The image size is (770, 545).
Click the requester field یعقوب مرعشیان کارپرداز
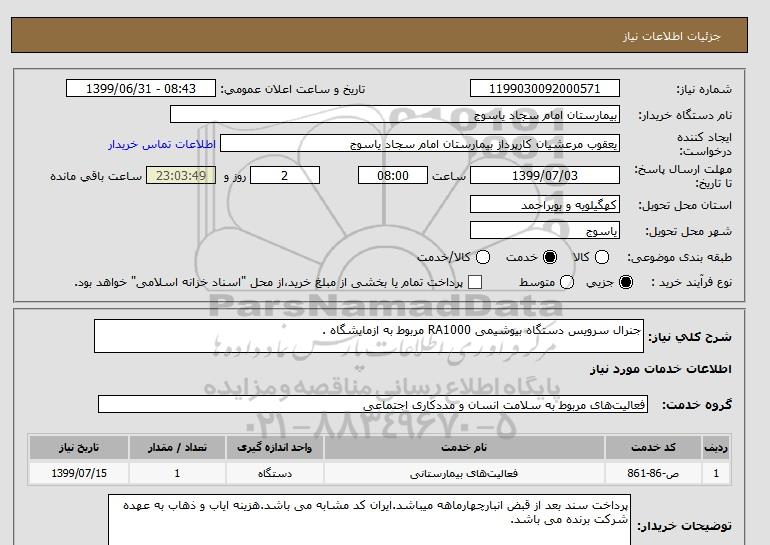pos(420,144)
